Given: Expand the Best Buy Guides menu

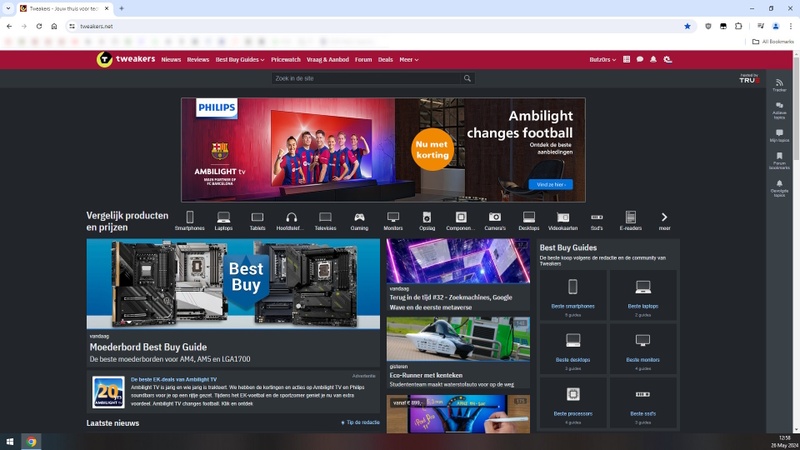Looking at the screenshot, I should (240, 60).
